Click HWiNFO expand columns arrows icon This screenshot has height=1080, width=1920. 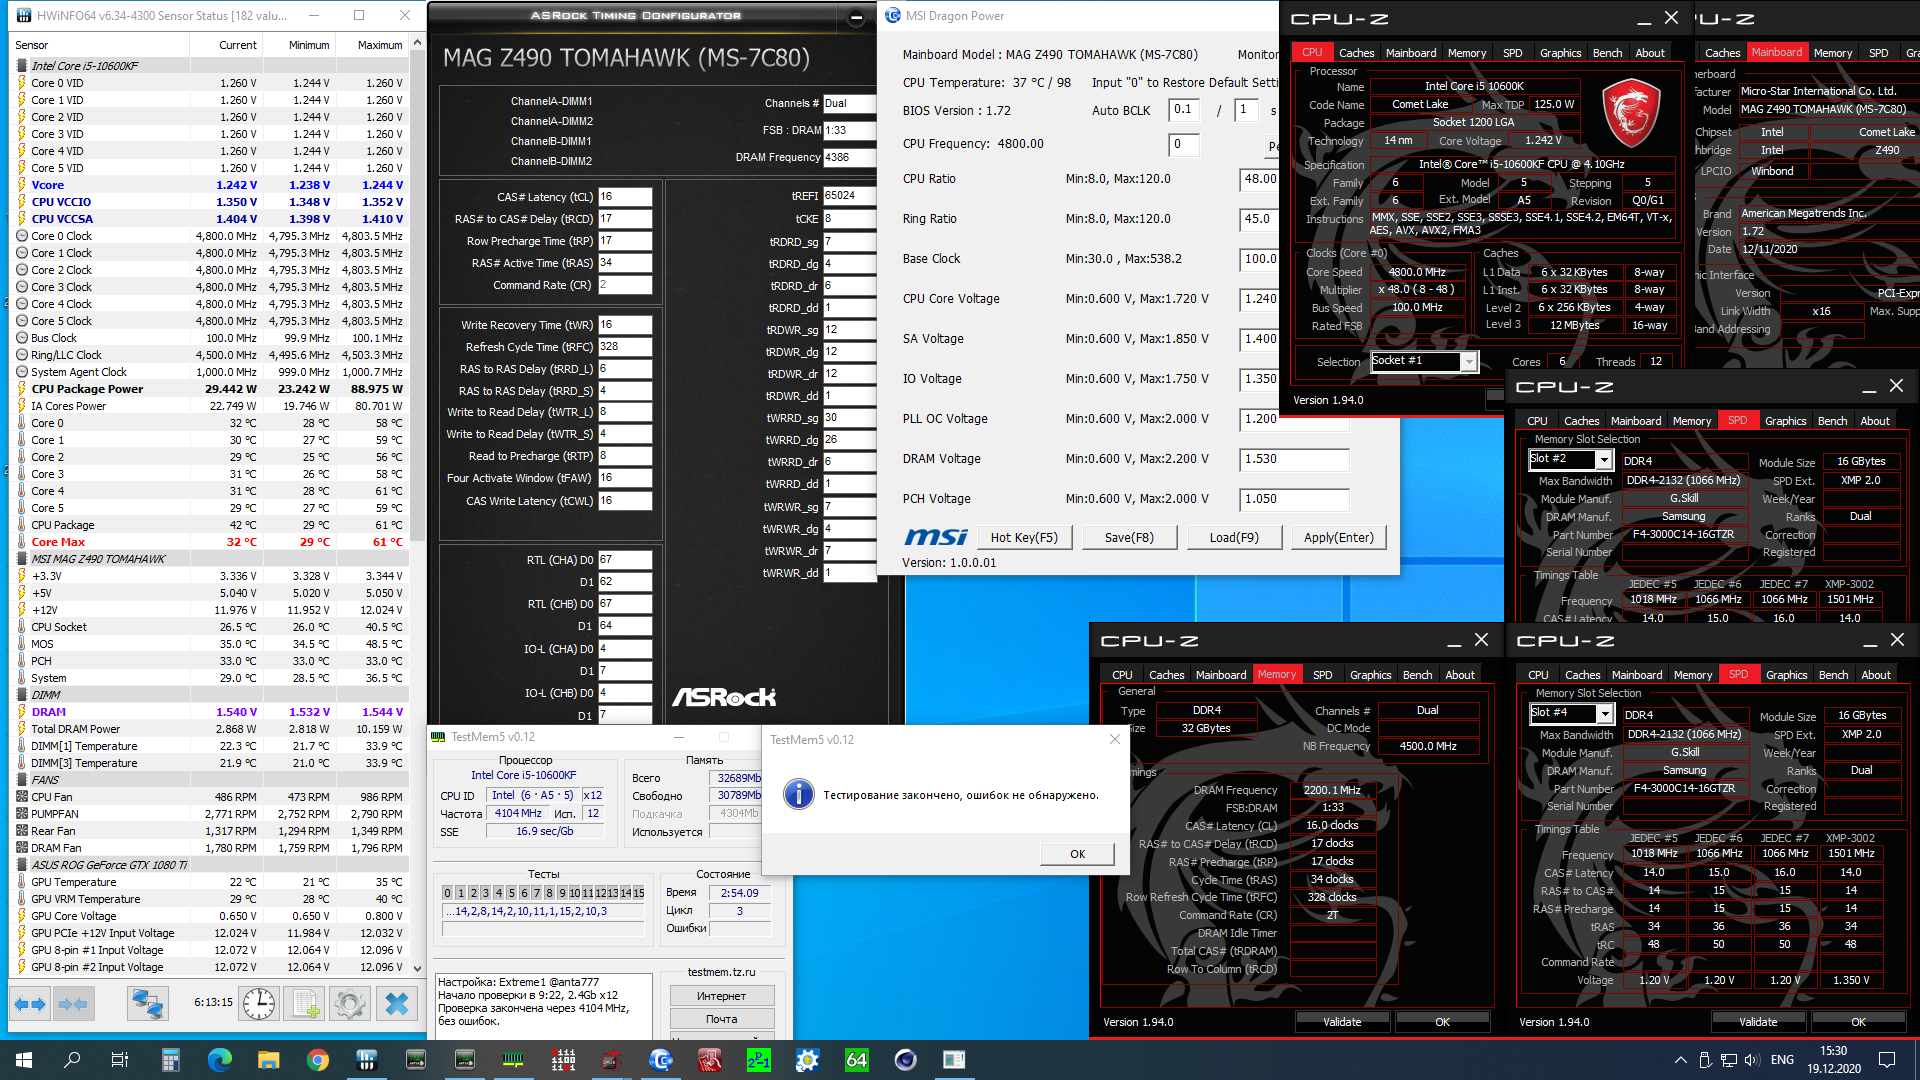(30, 1004)
